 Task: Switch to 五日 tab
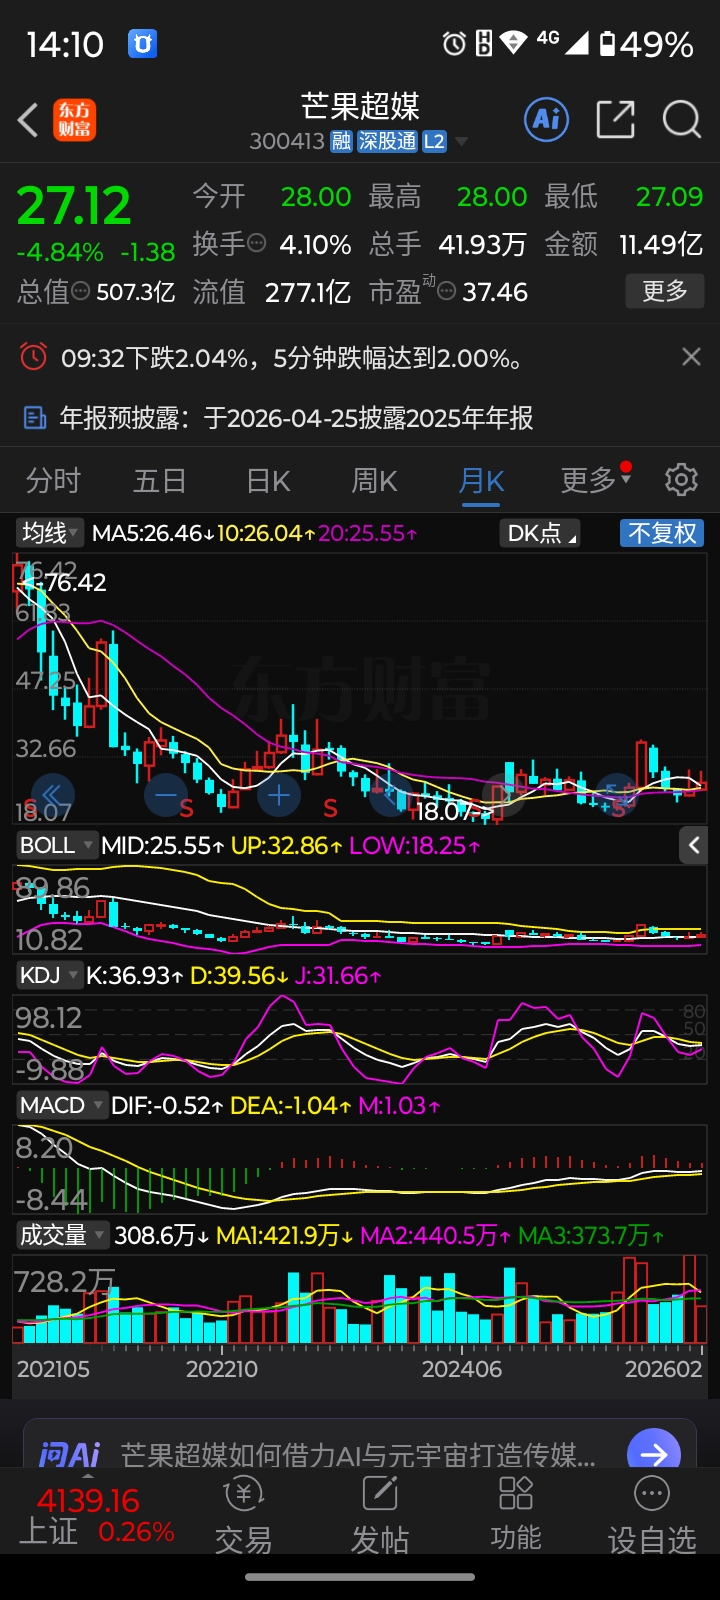(160, 481)
